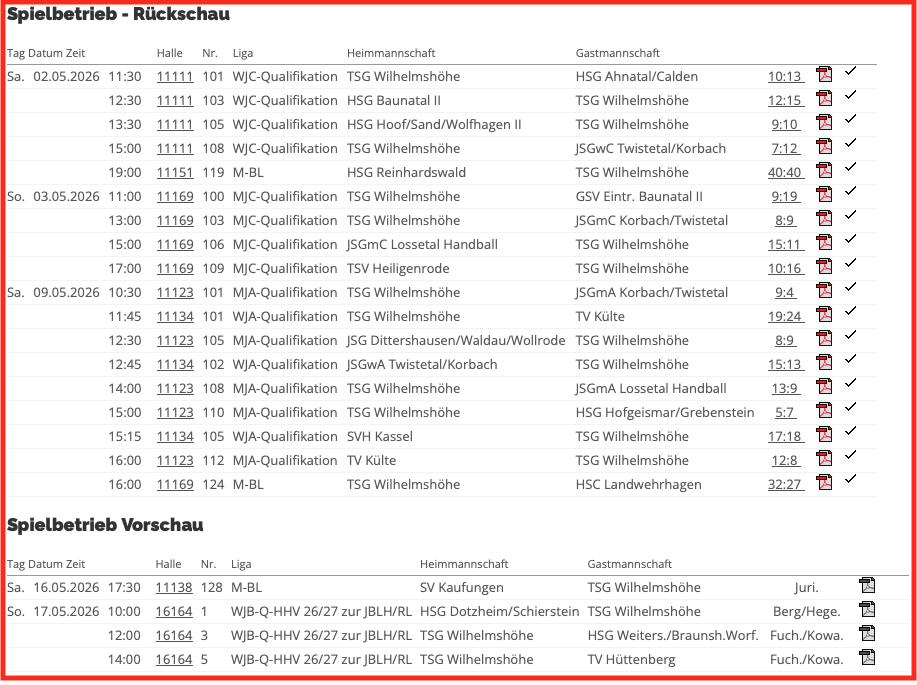
Task: Open PDF report for TV Külte 19:24 game
Action: (x=825, y=314)
